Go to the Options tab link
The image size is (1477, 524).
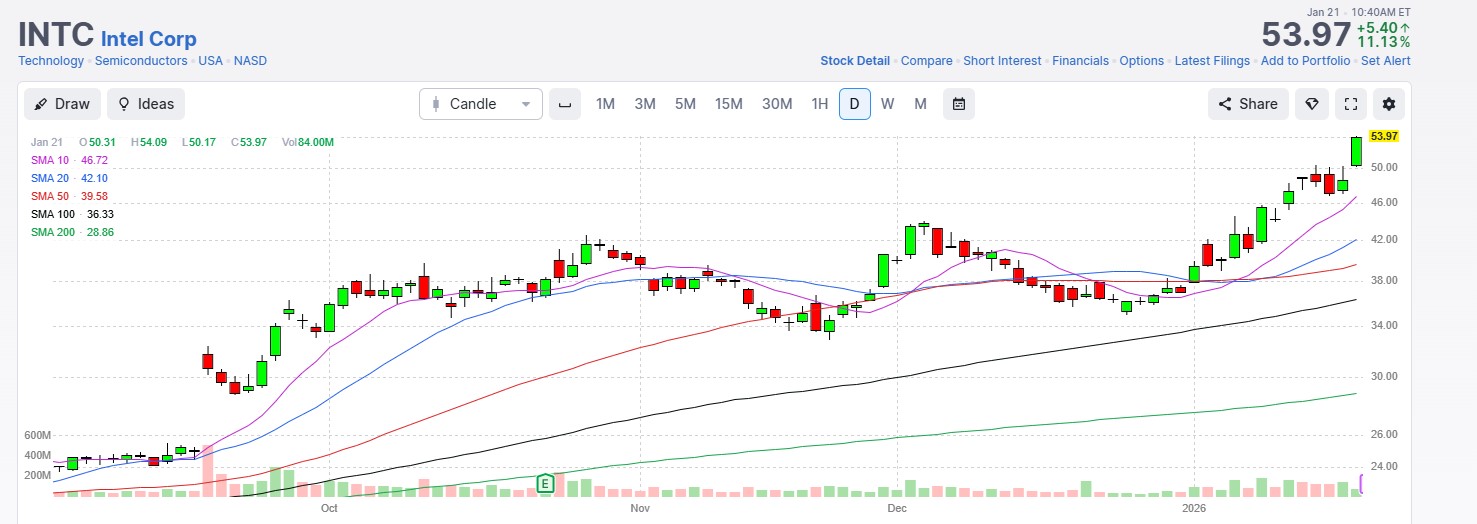(1141, 61)
